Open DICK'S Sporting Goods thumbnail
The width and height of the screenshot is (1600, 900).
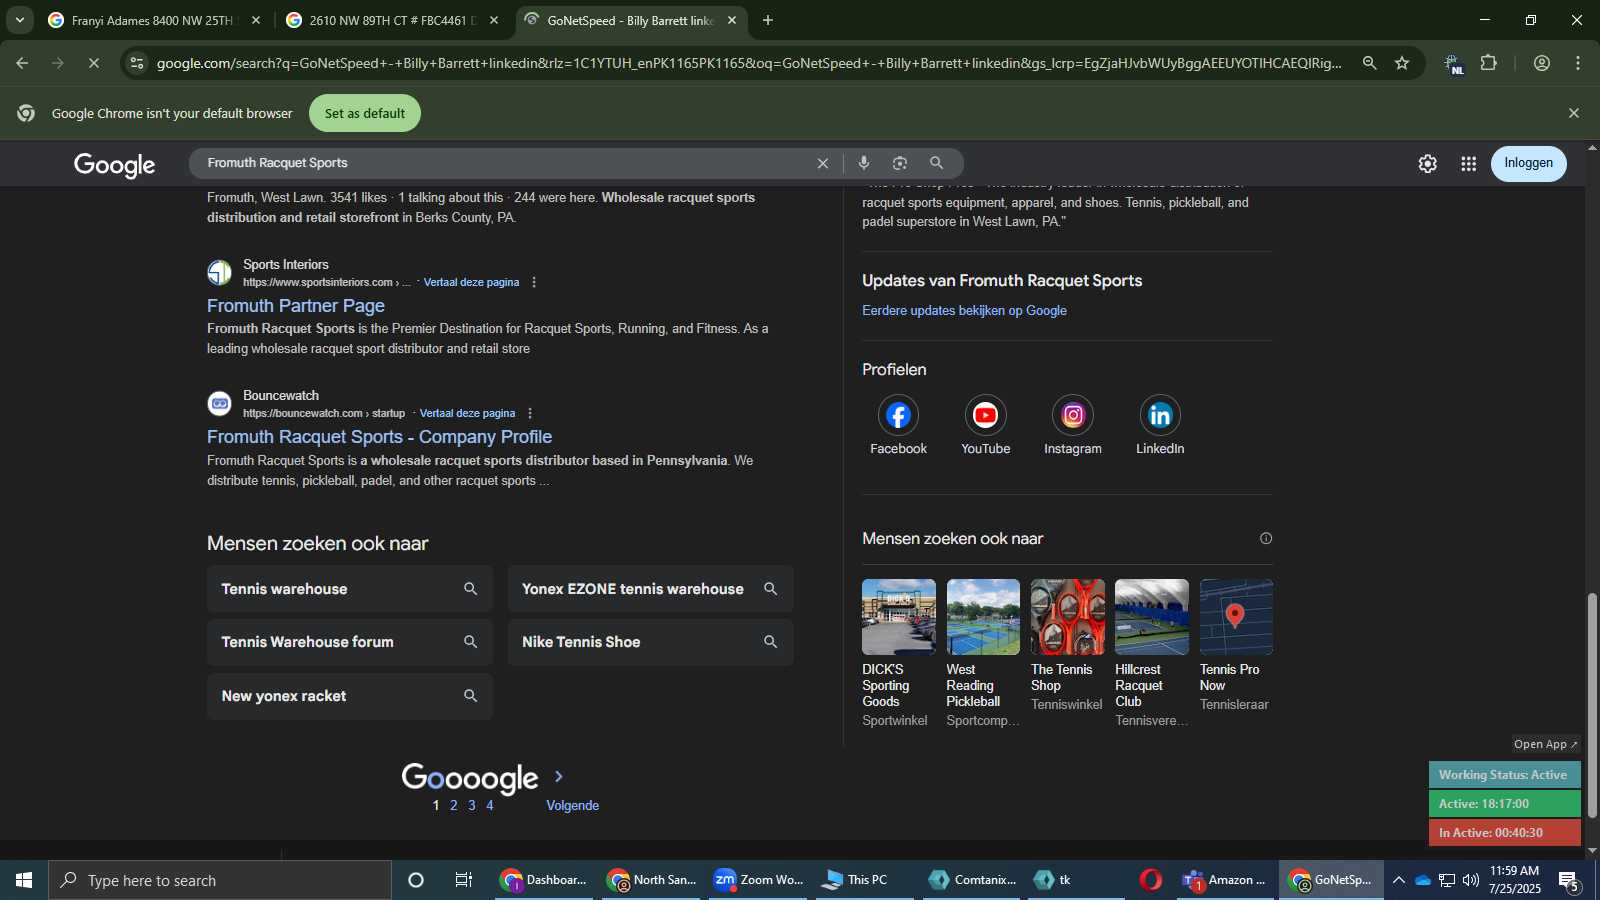(x=899, y=617)
